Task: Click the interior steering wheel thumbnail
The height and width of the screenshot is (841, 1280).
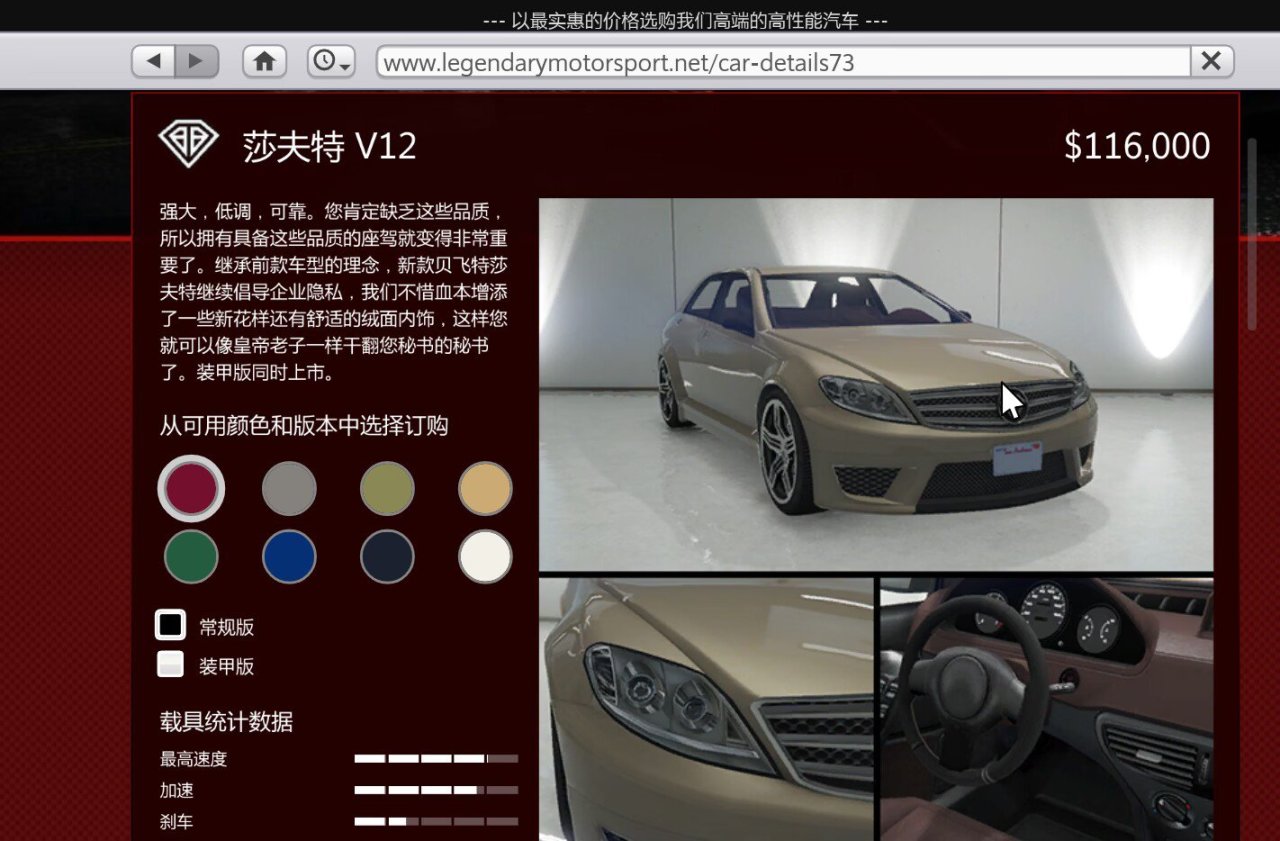Action: click(x=1047, y=709)
